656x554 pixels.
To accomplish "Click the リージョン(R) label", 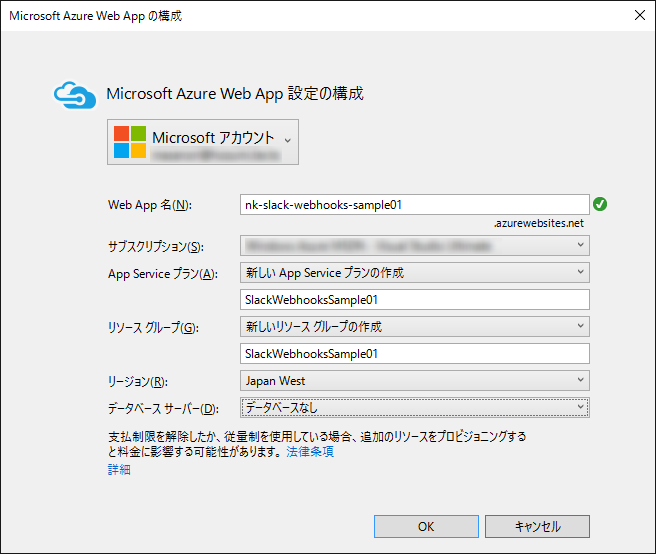I will coord(138,382).
